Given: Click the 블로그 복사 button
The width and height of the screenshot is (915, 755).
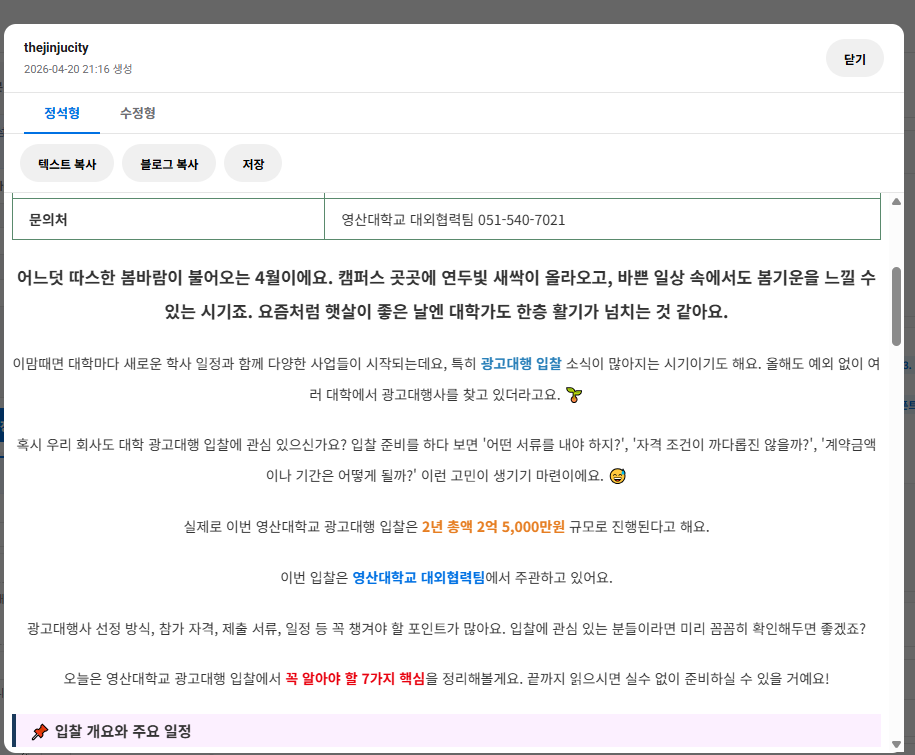Looking at the screenshot, I should coord(169,163).
